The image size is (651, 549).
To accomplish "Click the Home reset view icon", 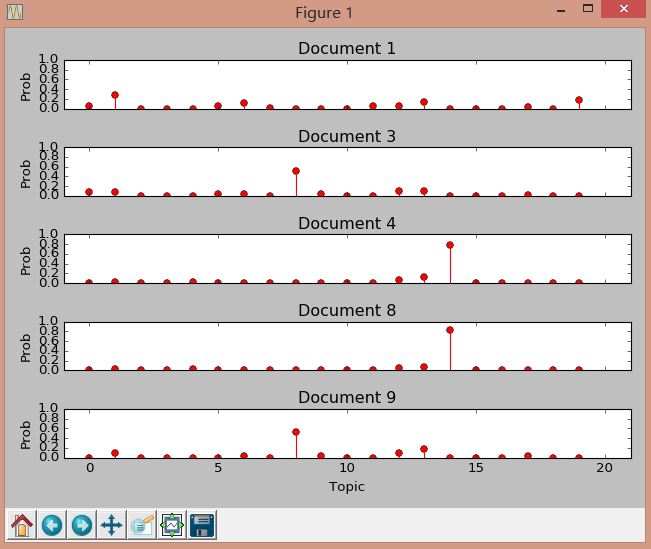I will 22,525.
